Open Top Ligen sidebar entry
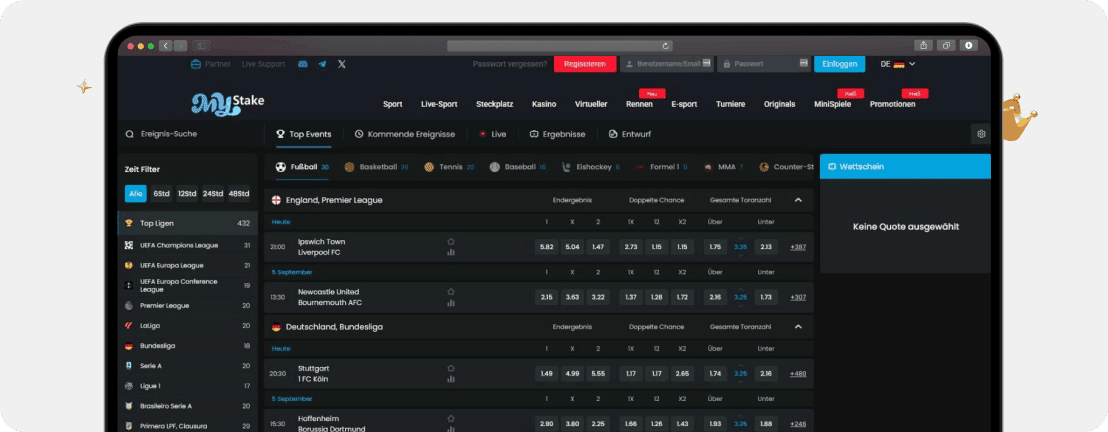 [187, 223]
